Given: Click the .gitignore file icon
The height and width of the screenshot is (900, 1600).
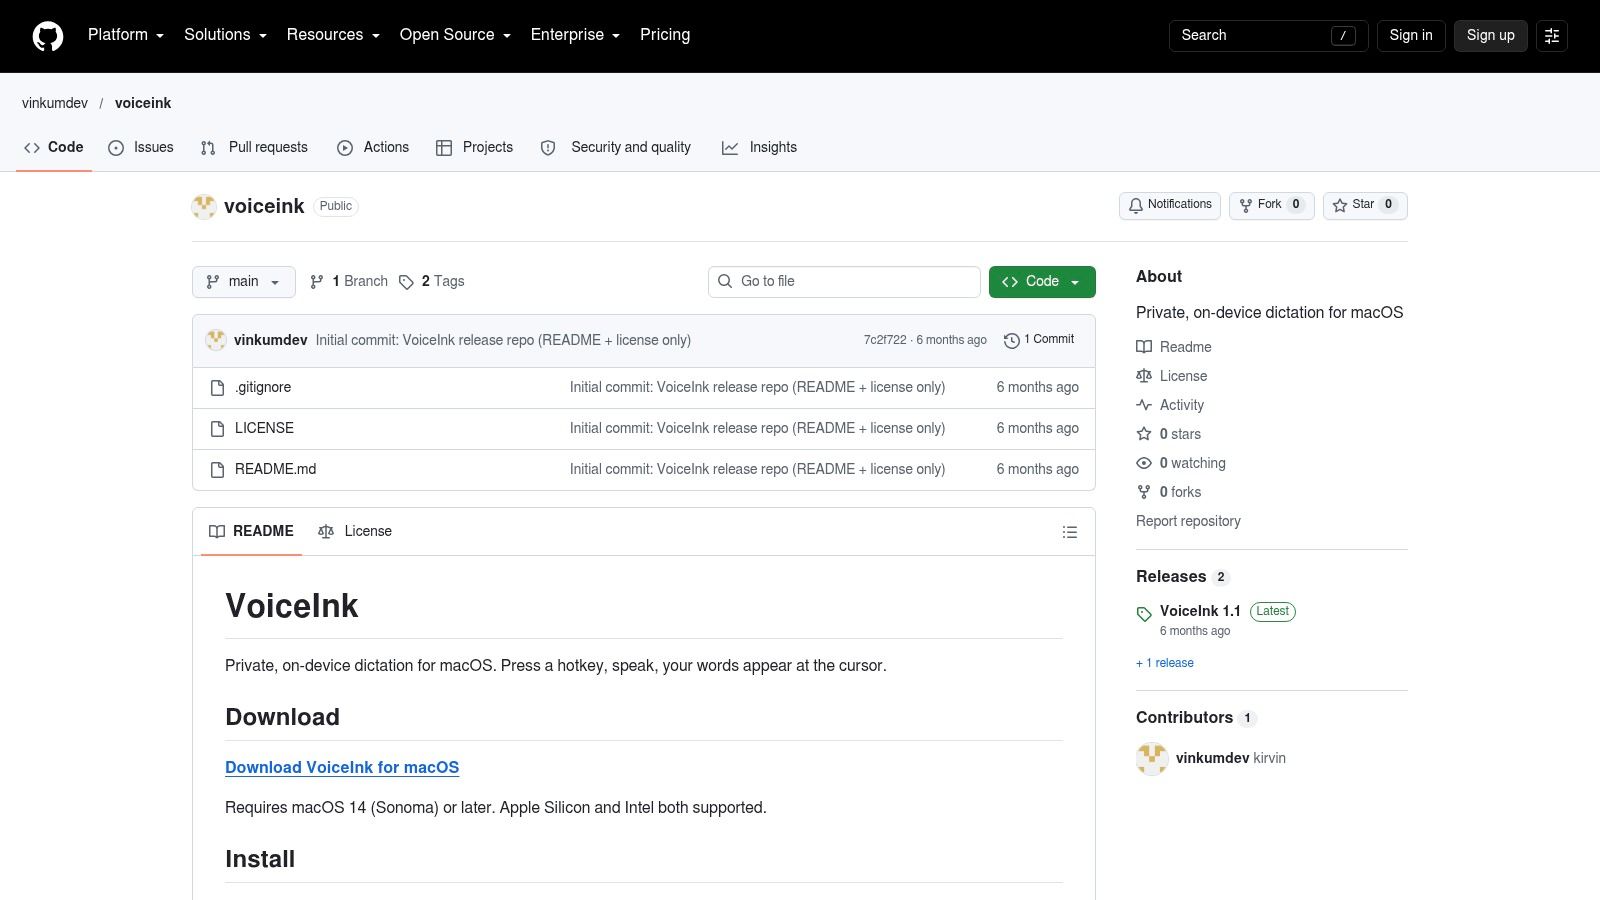Looking at the screenshot, I should [217, 388].
